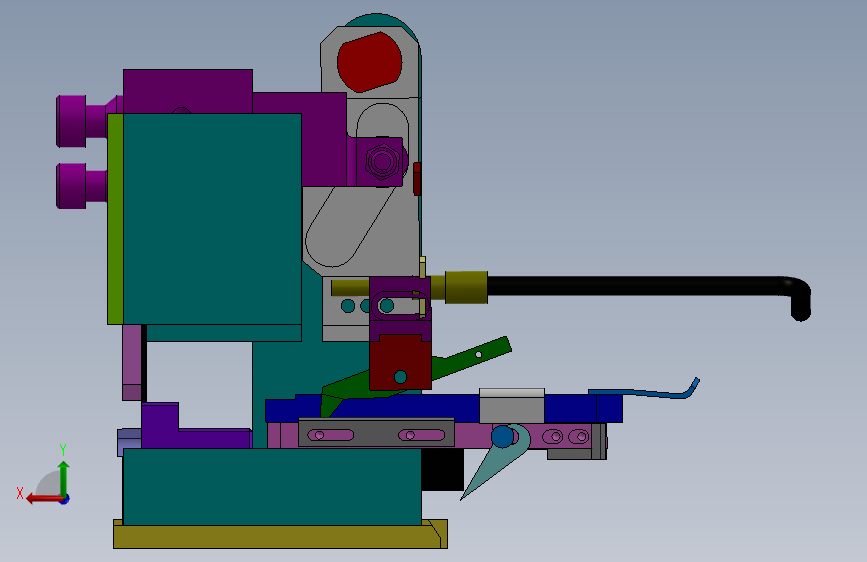This screenshot has height=562, width=867.
Task: Select the small black block beside teal base
Action: coord(442,469)
